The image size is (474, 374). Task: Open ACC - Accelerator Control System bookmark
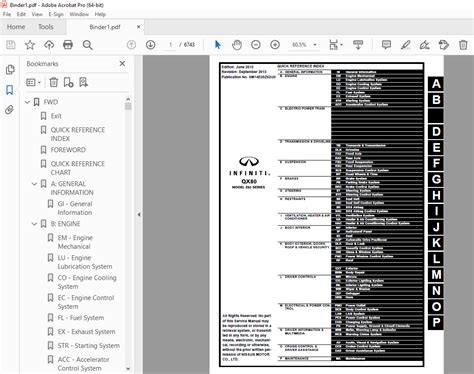[84, 364]
